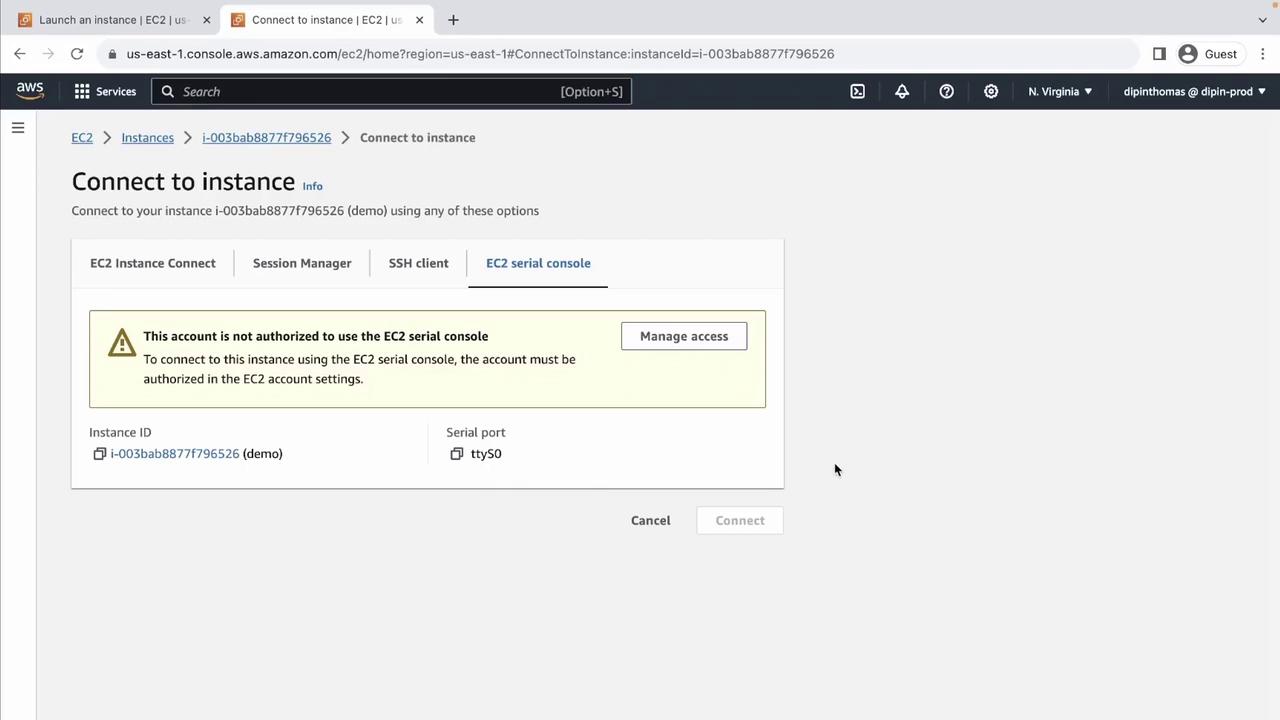Copy the serial port ttyS0 value
The image size is (1280, 720).
[457, 454]
